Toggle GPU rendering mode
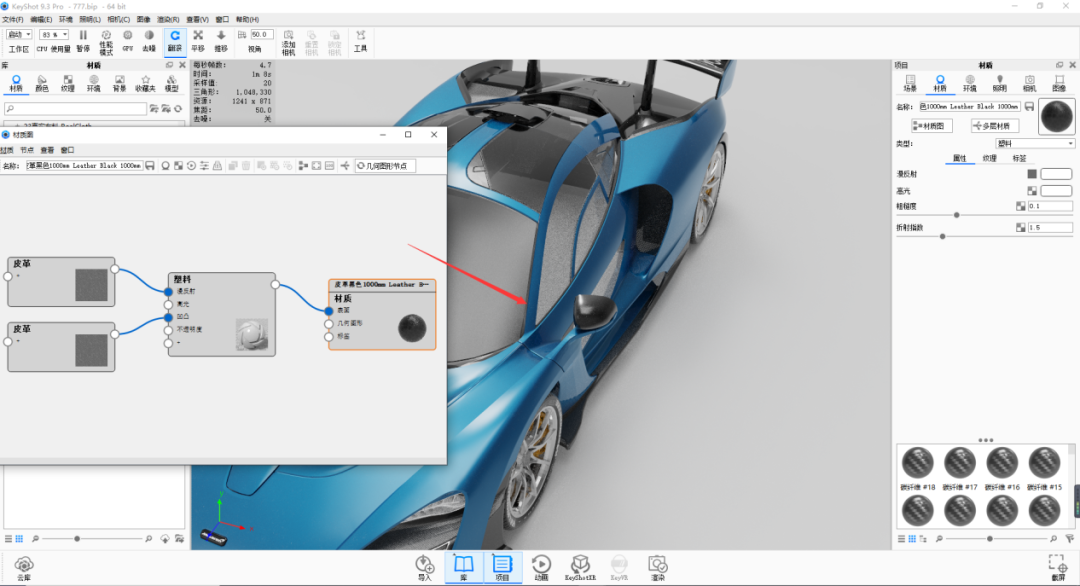 coord(127,41)
